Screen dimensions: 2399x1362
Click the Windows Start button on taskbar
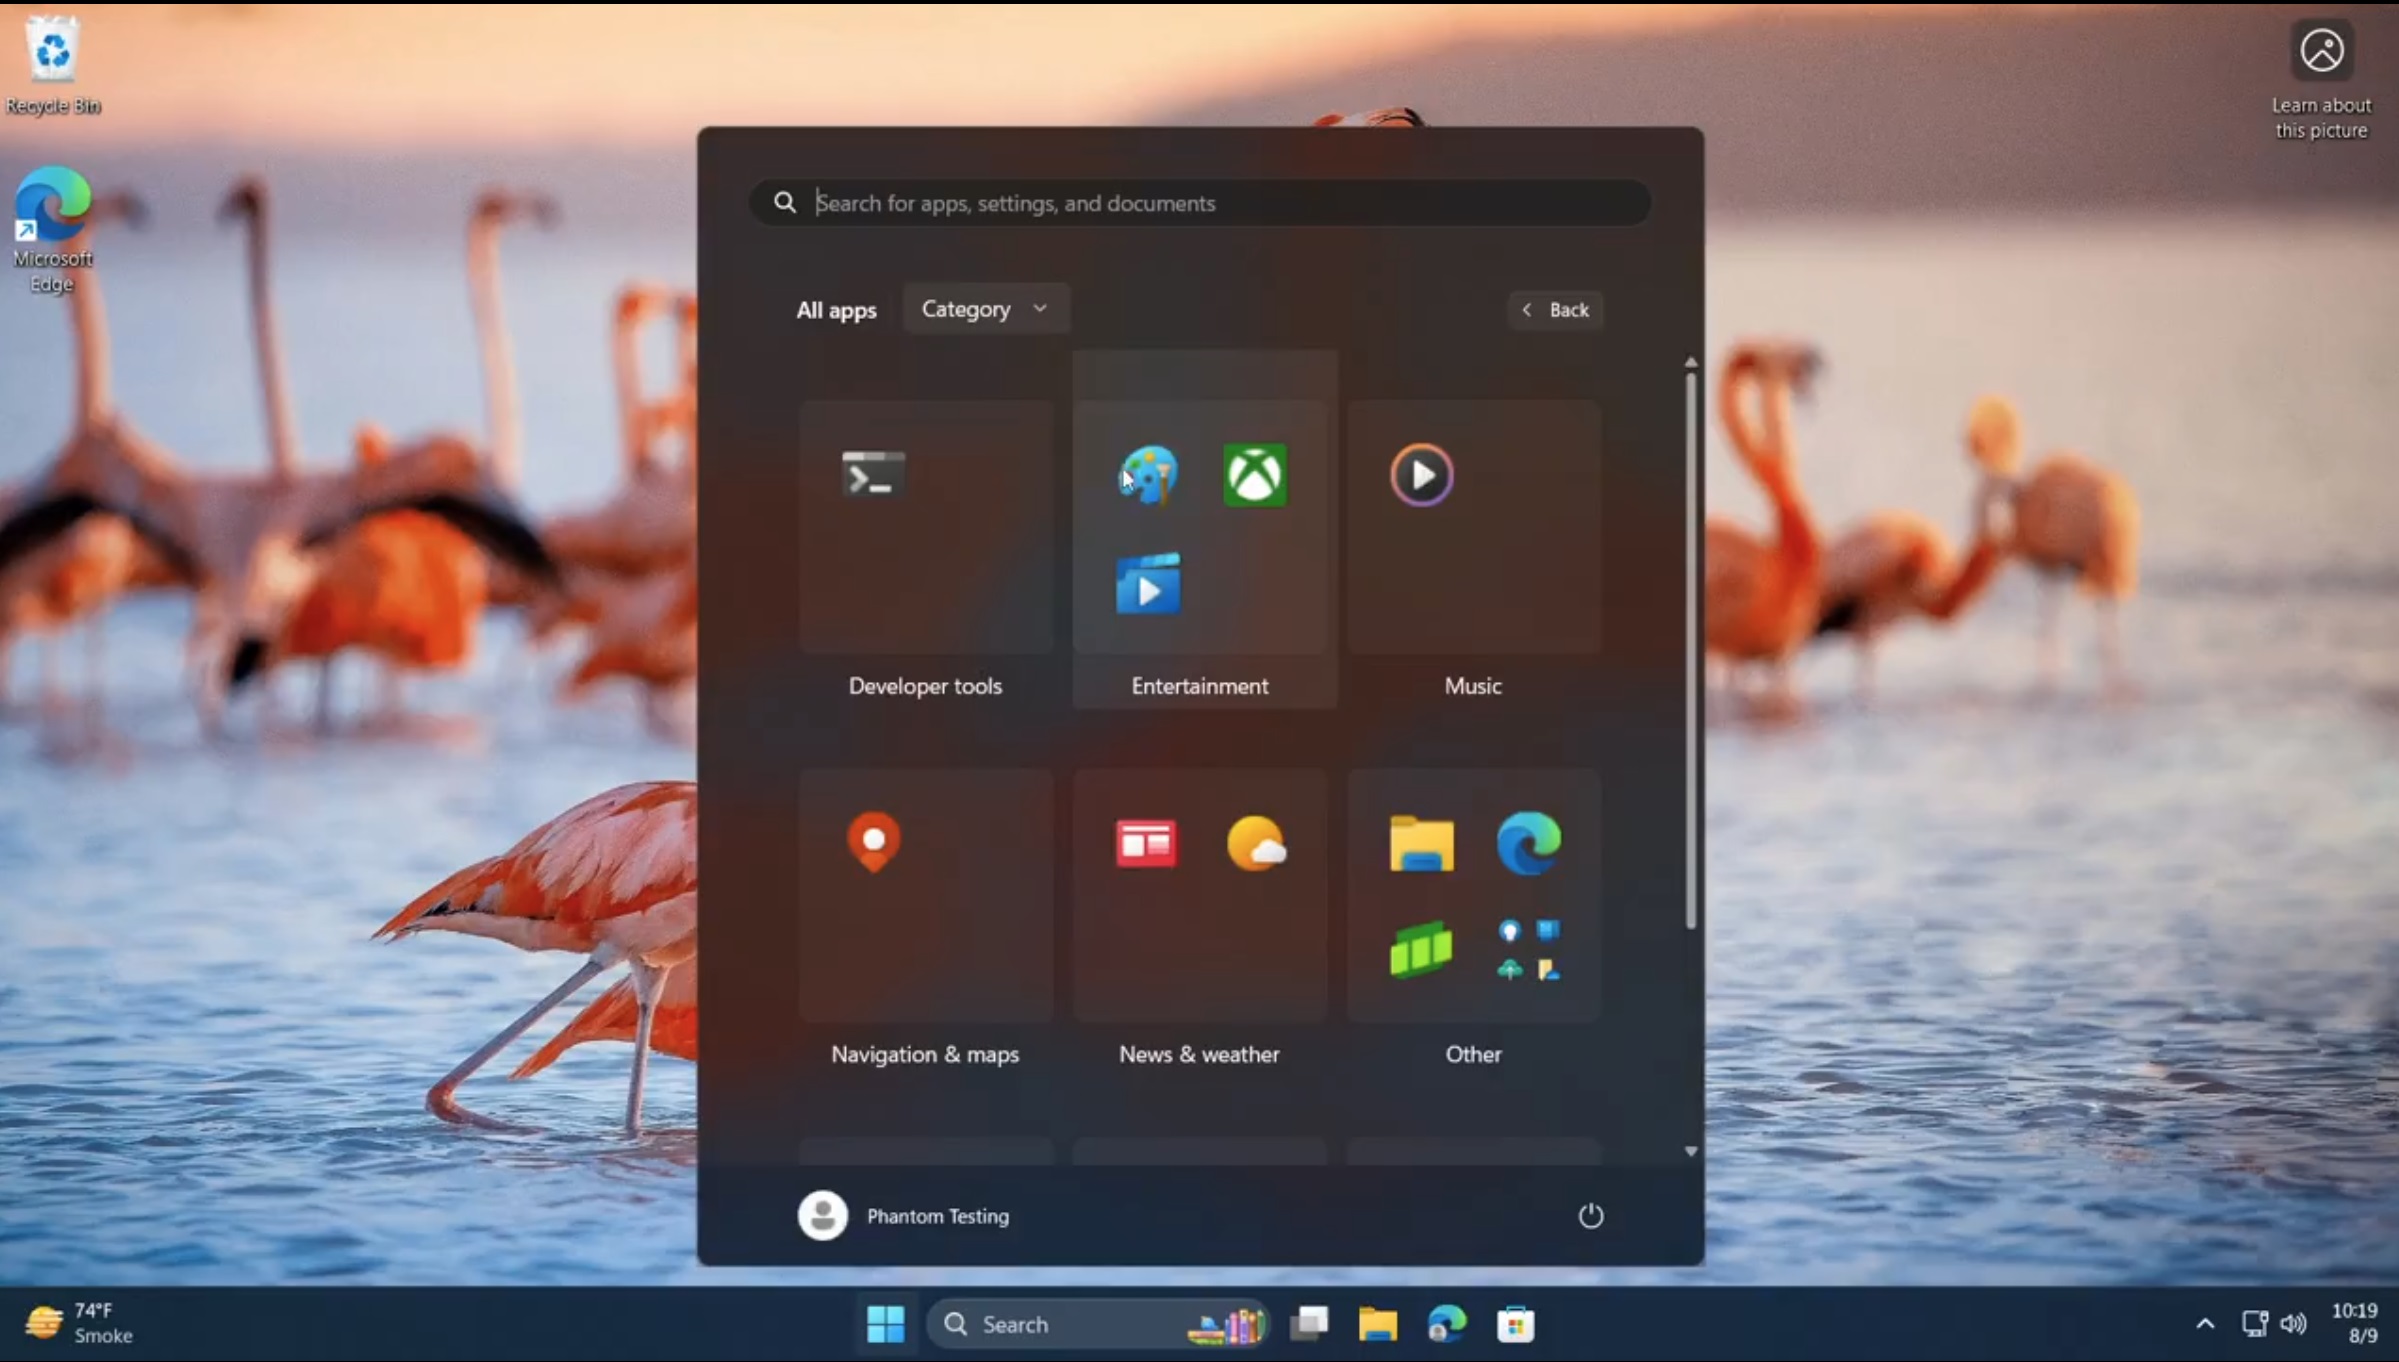885,1324
